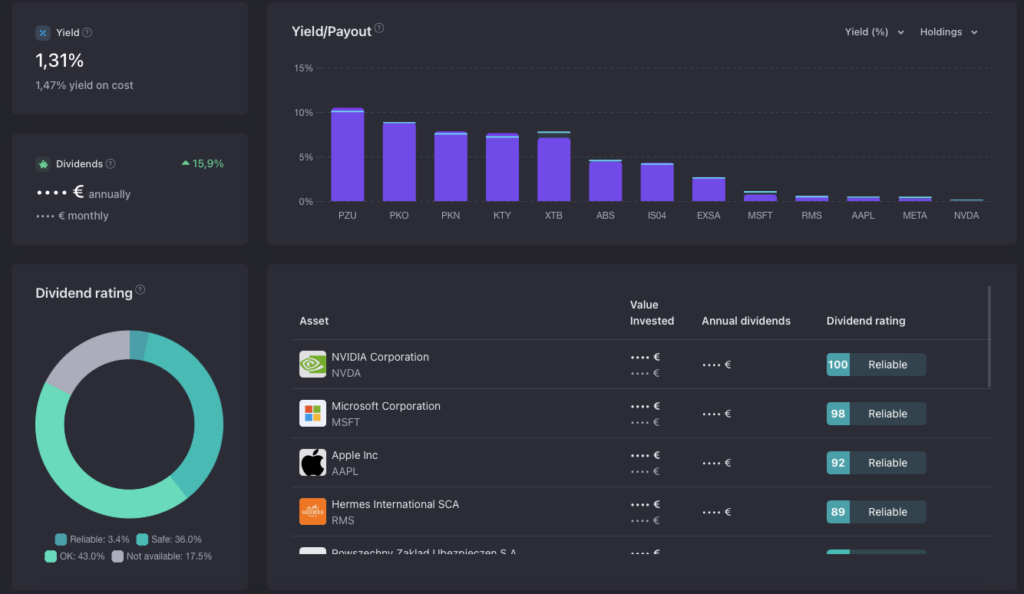The height and width of the screenshot is (594, 1024).
Task: Click the NVDA ticker under NVIDIA Corporation
Action: coord(346,373)
